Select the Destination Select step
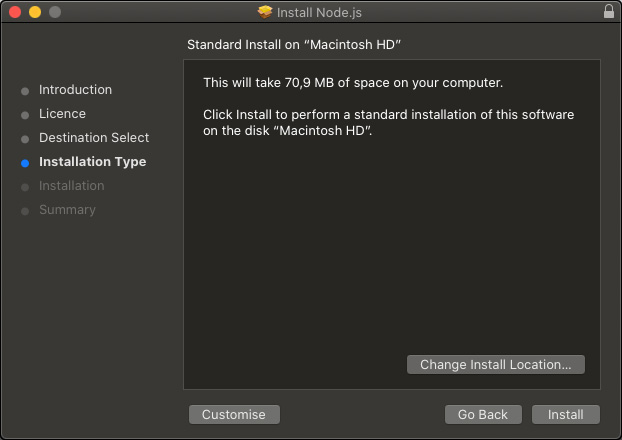Viewport: 622px width, 440px height. coord(94,138)
